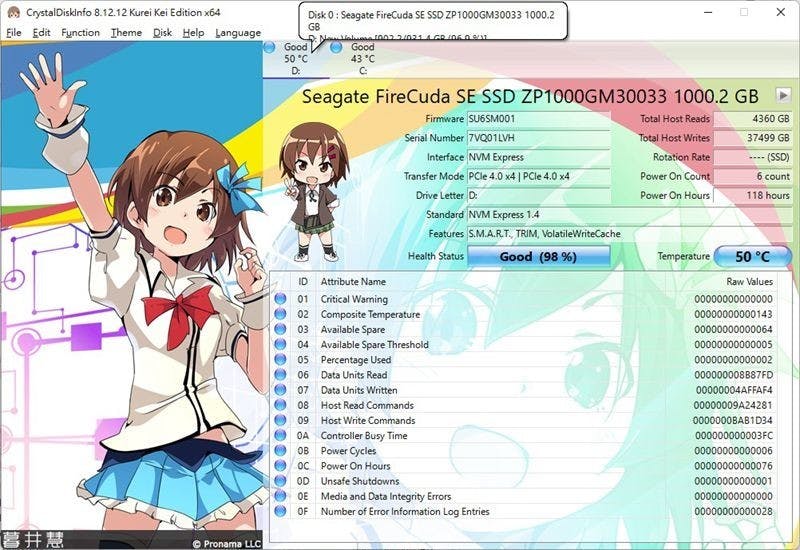
Task: Click the ID column header
Action: pos(303,282)
